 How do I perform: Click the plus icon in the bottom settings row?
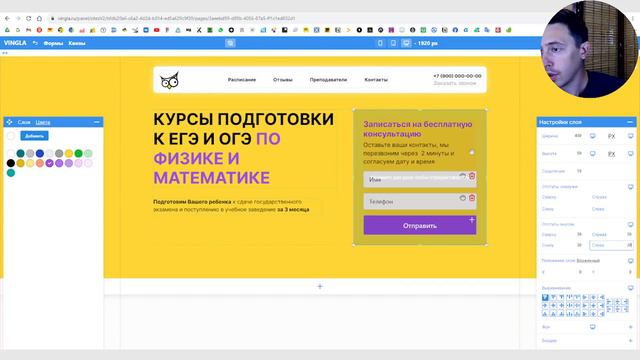point(630,340)
